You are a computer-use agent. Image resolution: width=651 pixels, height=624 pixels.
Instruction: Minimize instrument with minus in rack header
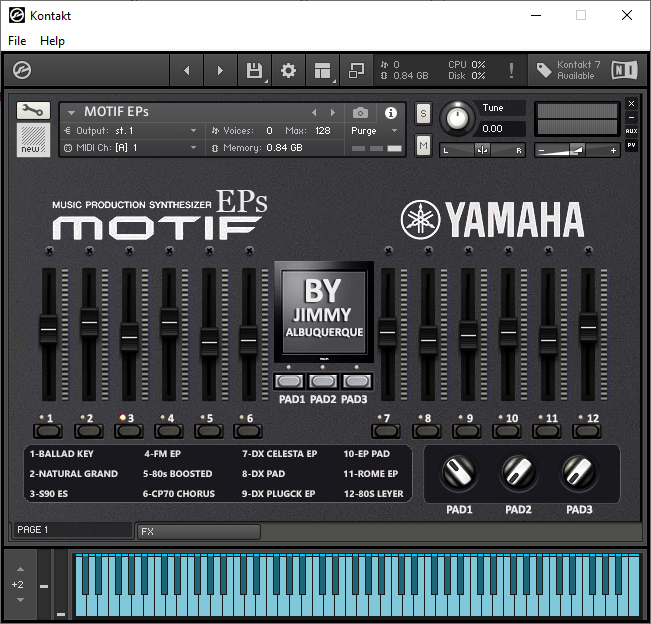[x=631, y=117]
